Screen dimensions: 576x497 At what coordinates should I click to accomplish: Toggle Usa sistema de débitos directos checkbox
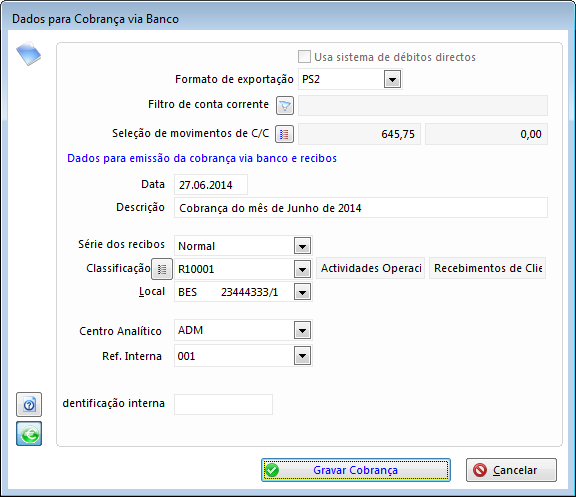point(304,57)
